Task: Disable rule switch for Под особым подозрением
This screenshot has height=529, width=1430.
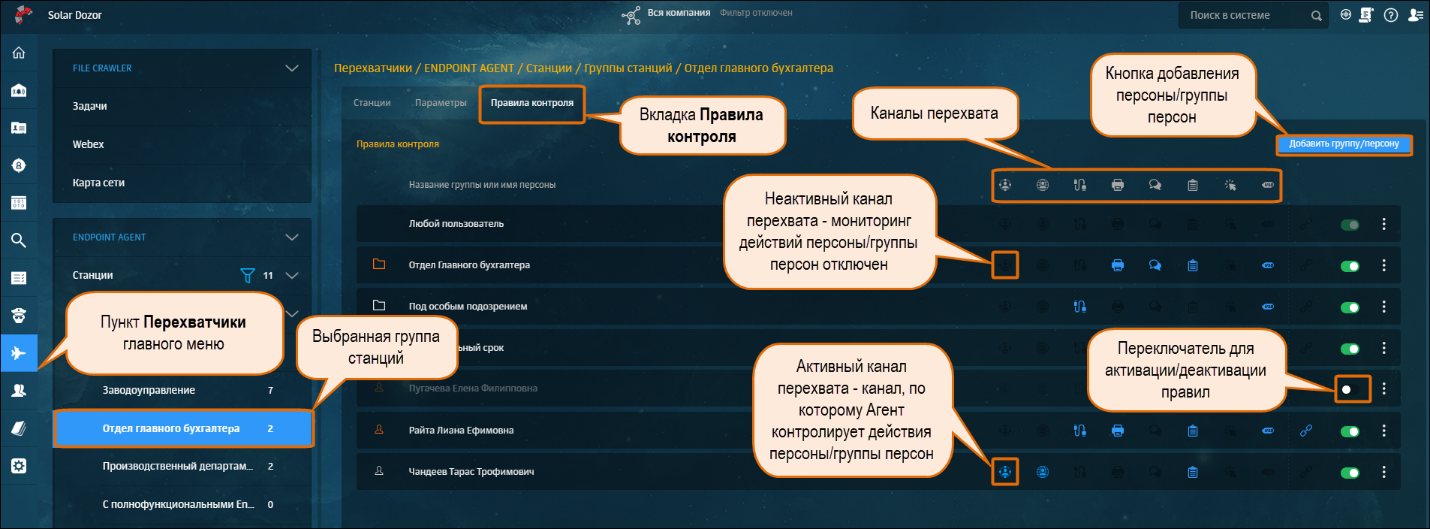Action: [1350, 307]
